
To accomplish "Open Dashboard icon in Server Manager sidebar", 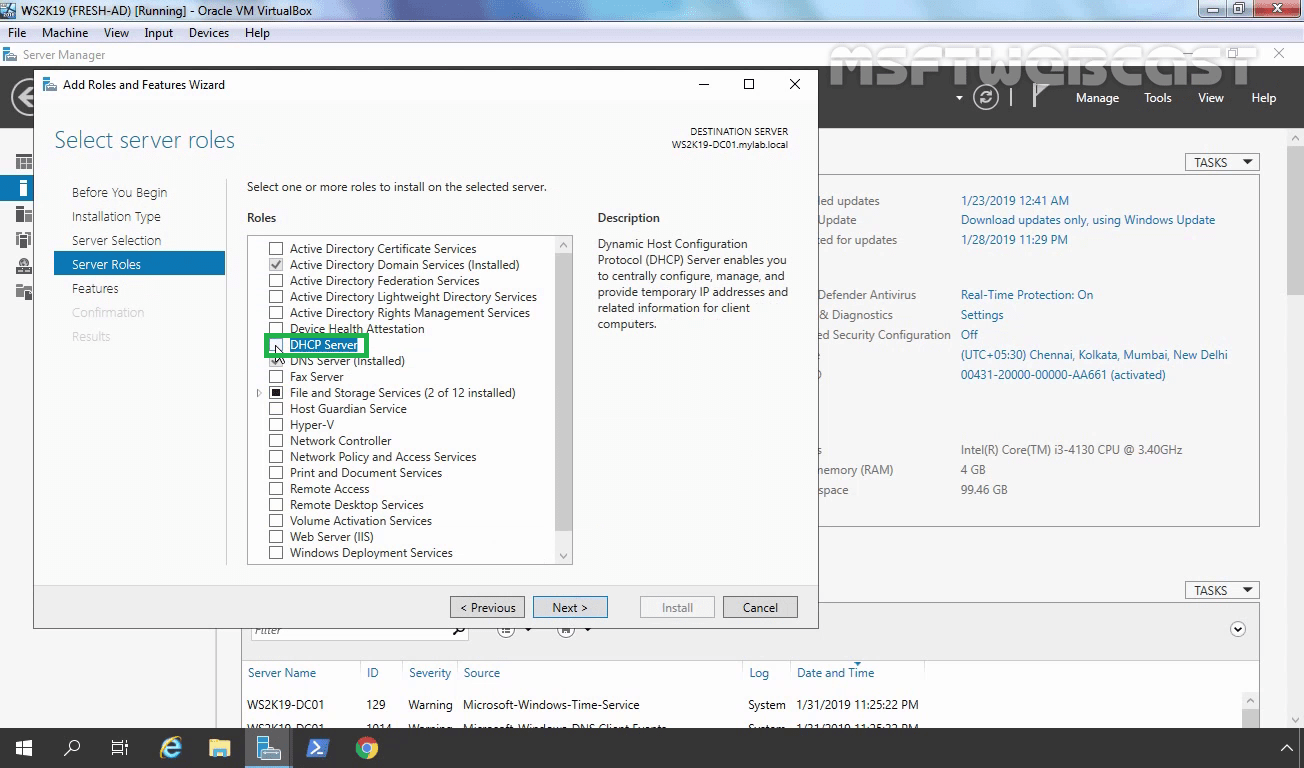I will pos(24,162).
